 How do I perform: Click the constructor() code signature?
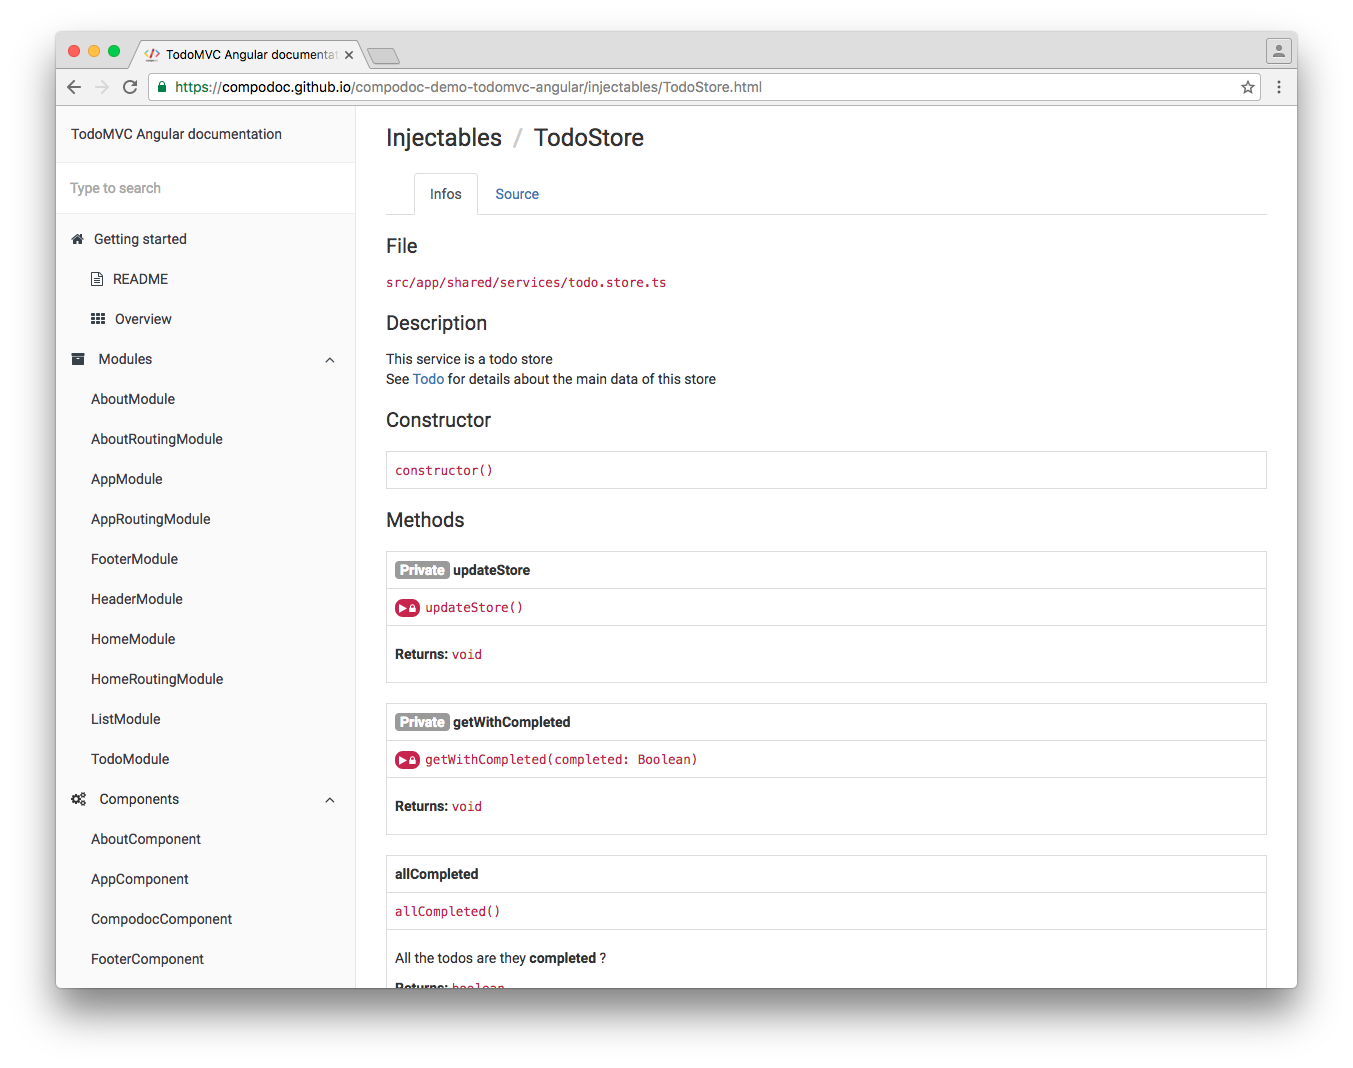(x=444, y=470)
